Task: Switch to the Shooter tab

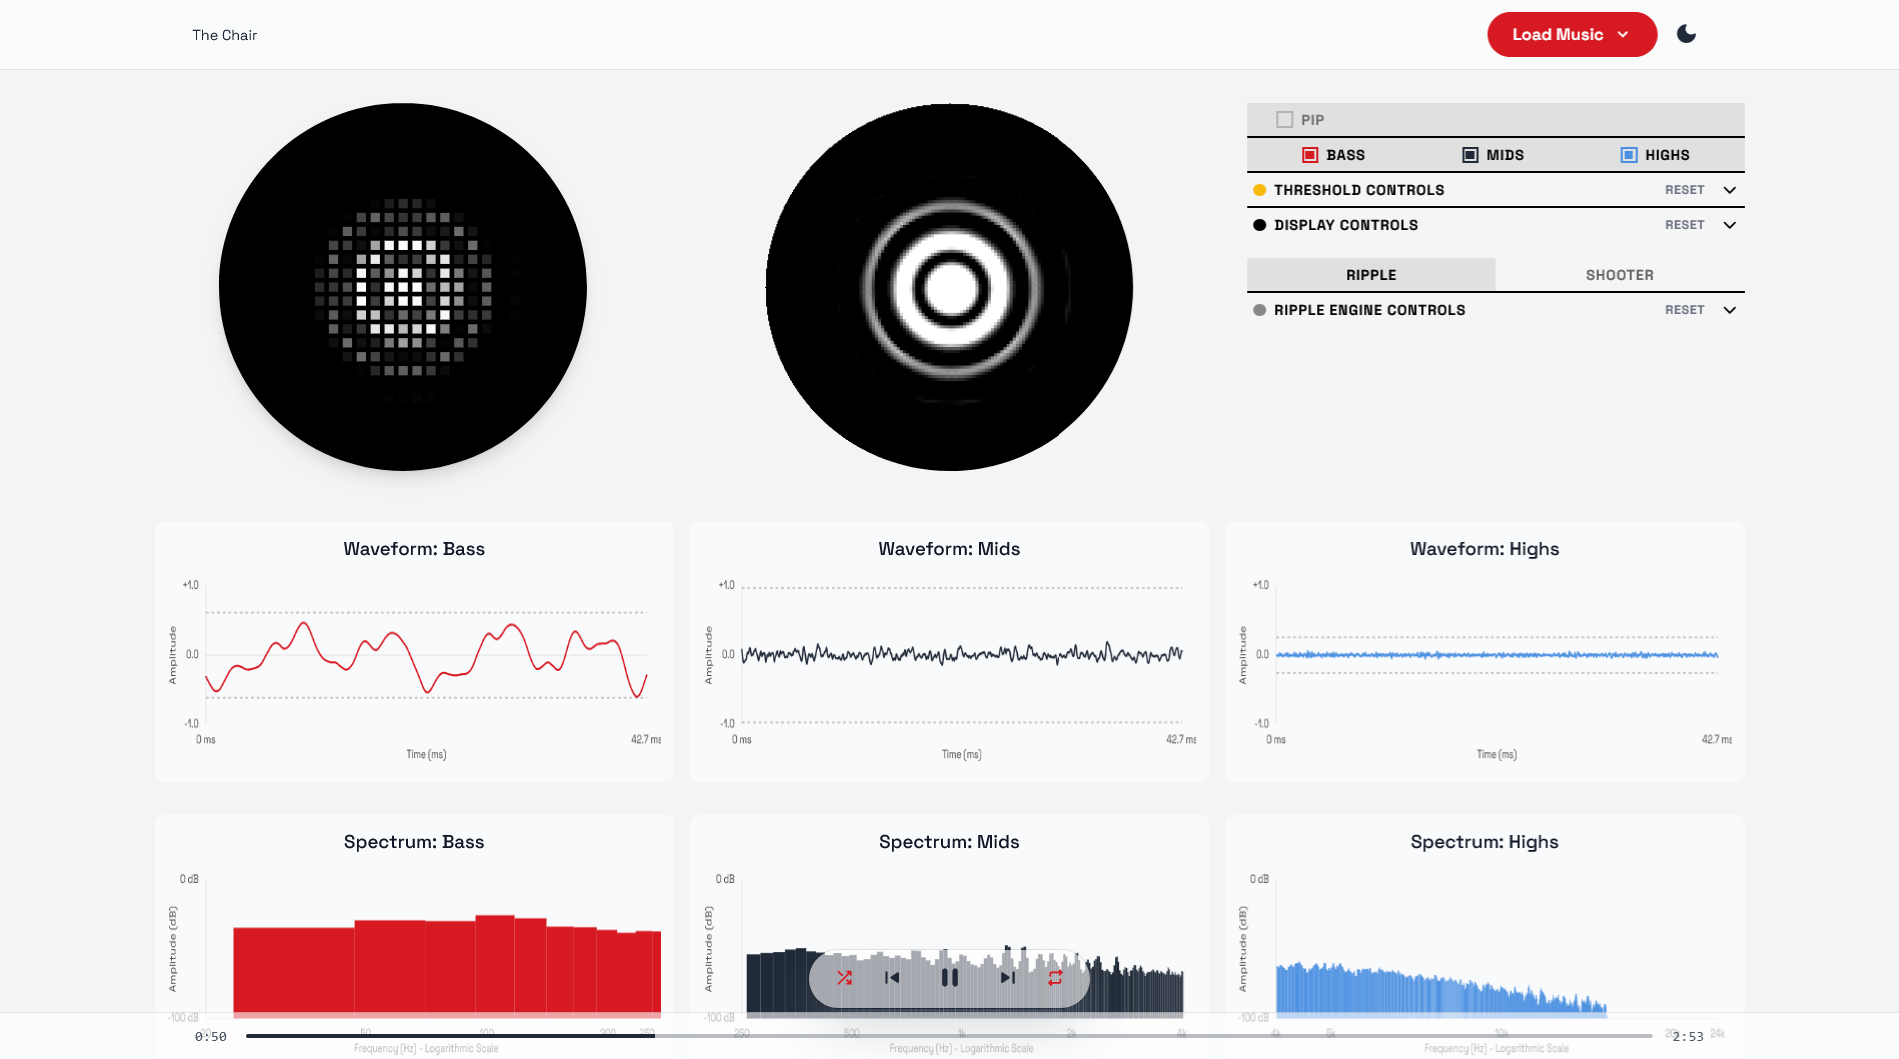Action: [x=1619, y=275]
